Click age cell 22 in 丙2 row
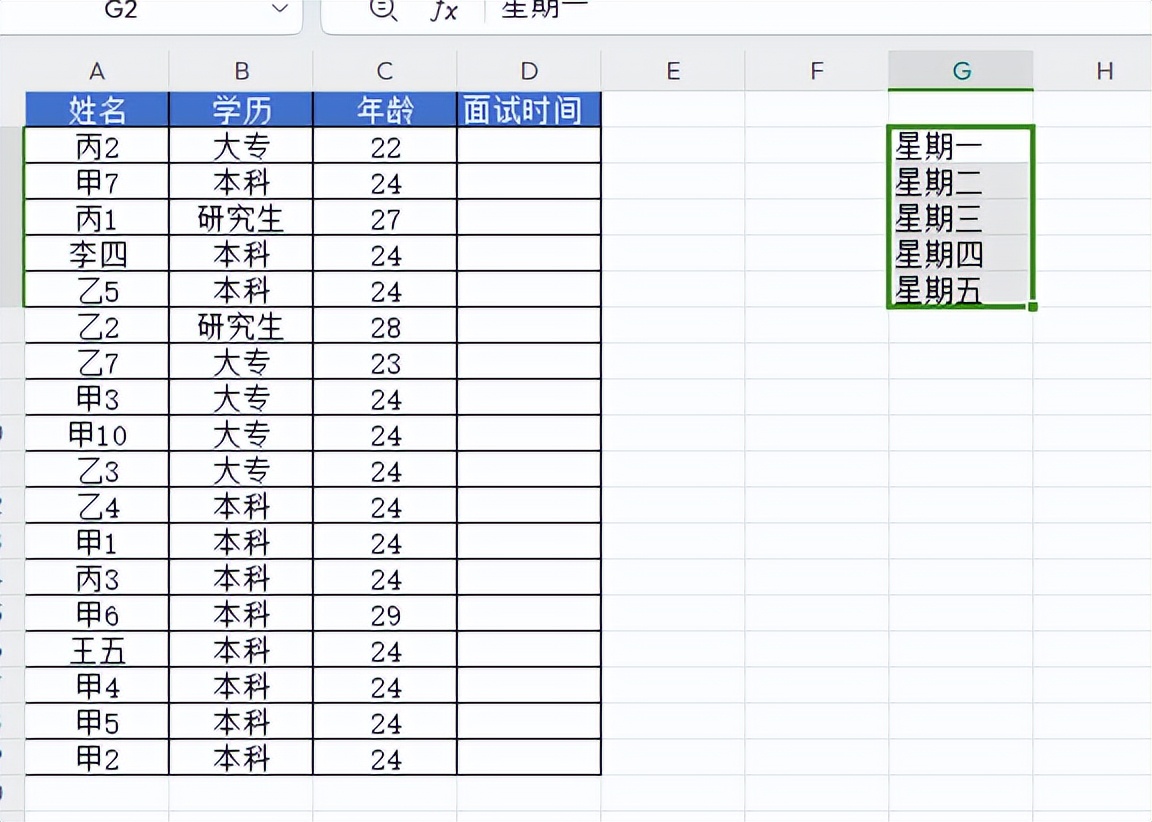 point(385,145)
